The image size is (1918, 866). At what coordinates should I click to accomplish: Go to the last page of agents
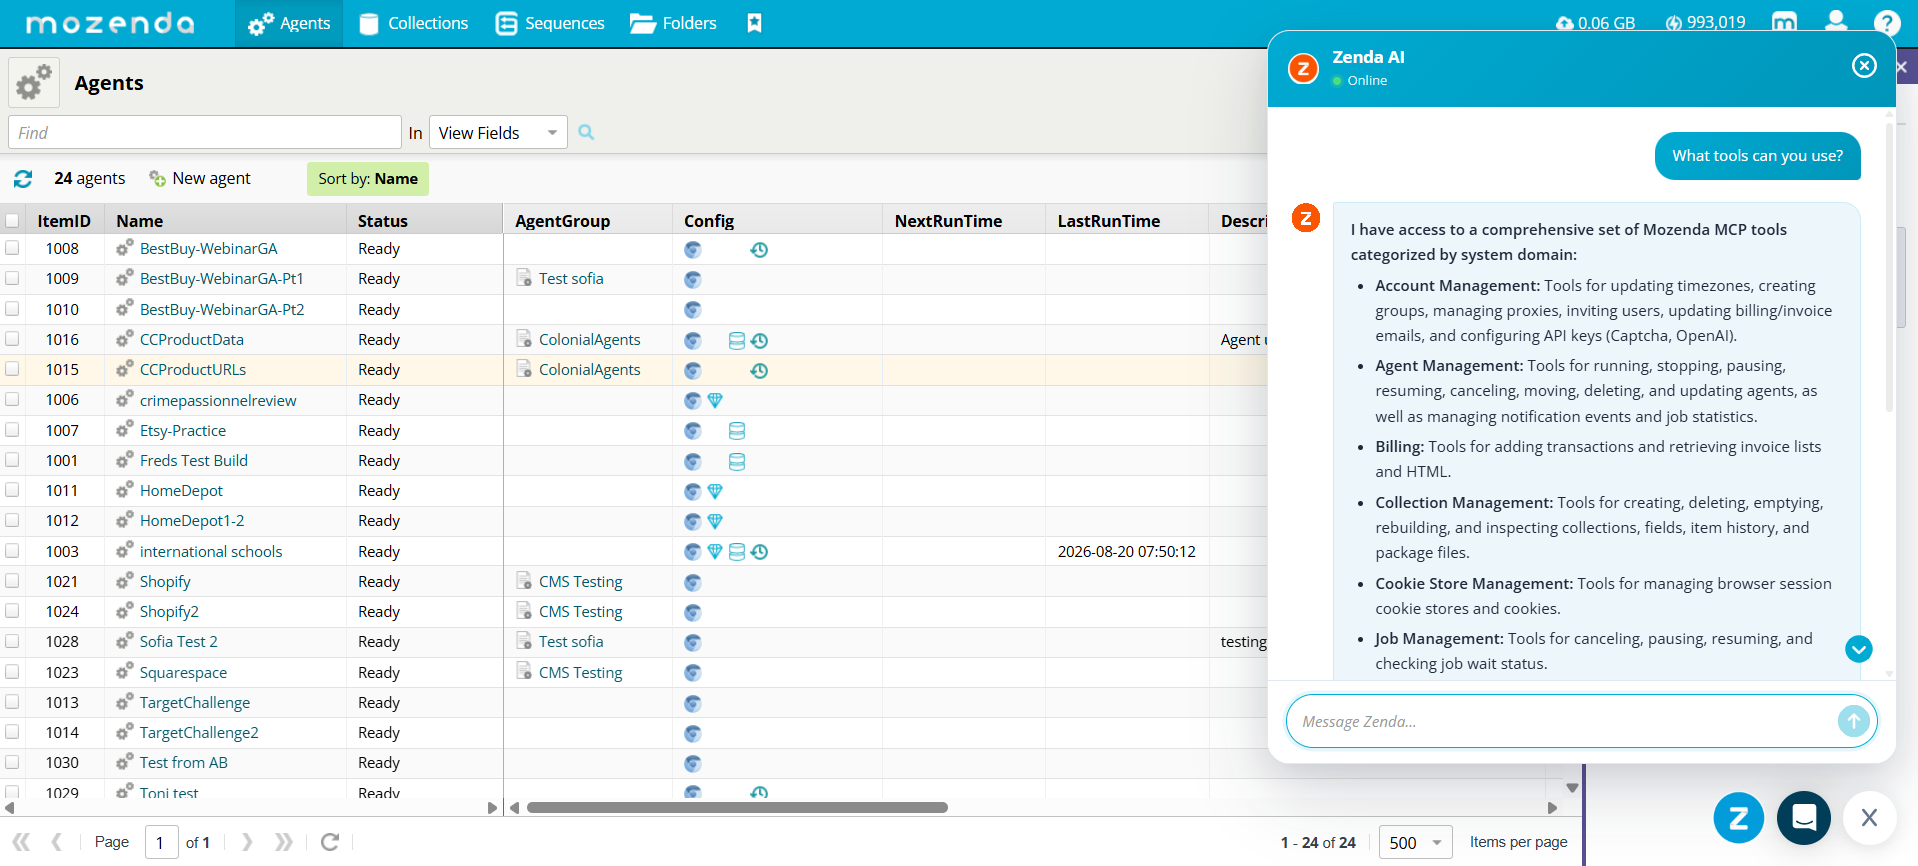tap(284, 842)
